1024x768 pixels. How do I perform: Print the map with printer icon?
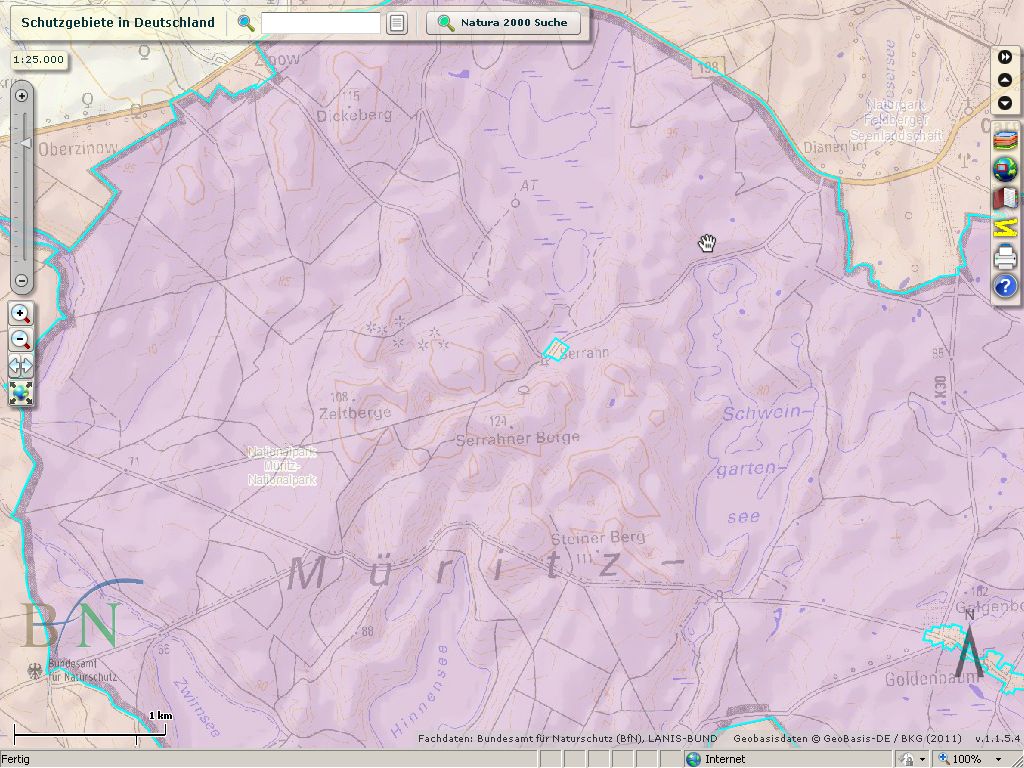(x=1005, y=258)
